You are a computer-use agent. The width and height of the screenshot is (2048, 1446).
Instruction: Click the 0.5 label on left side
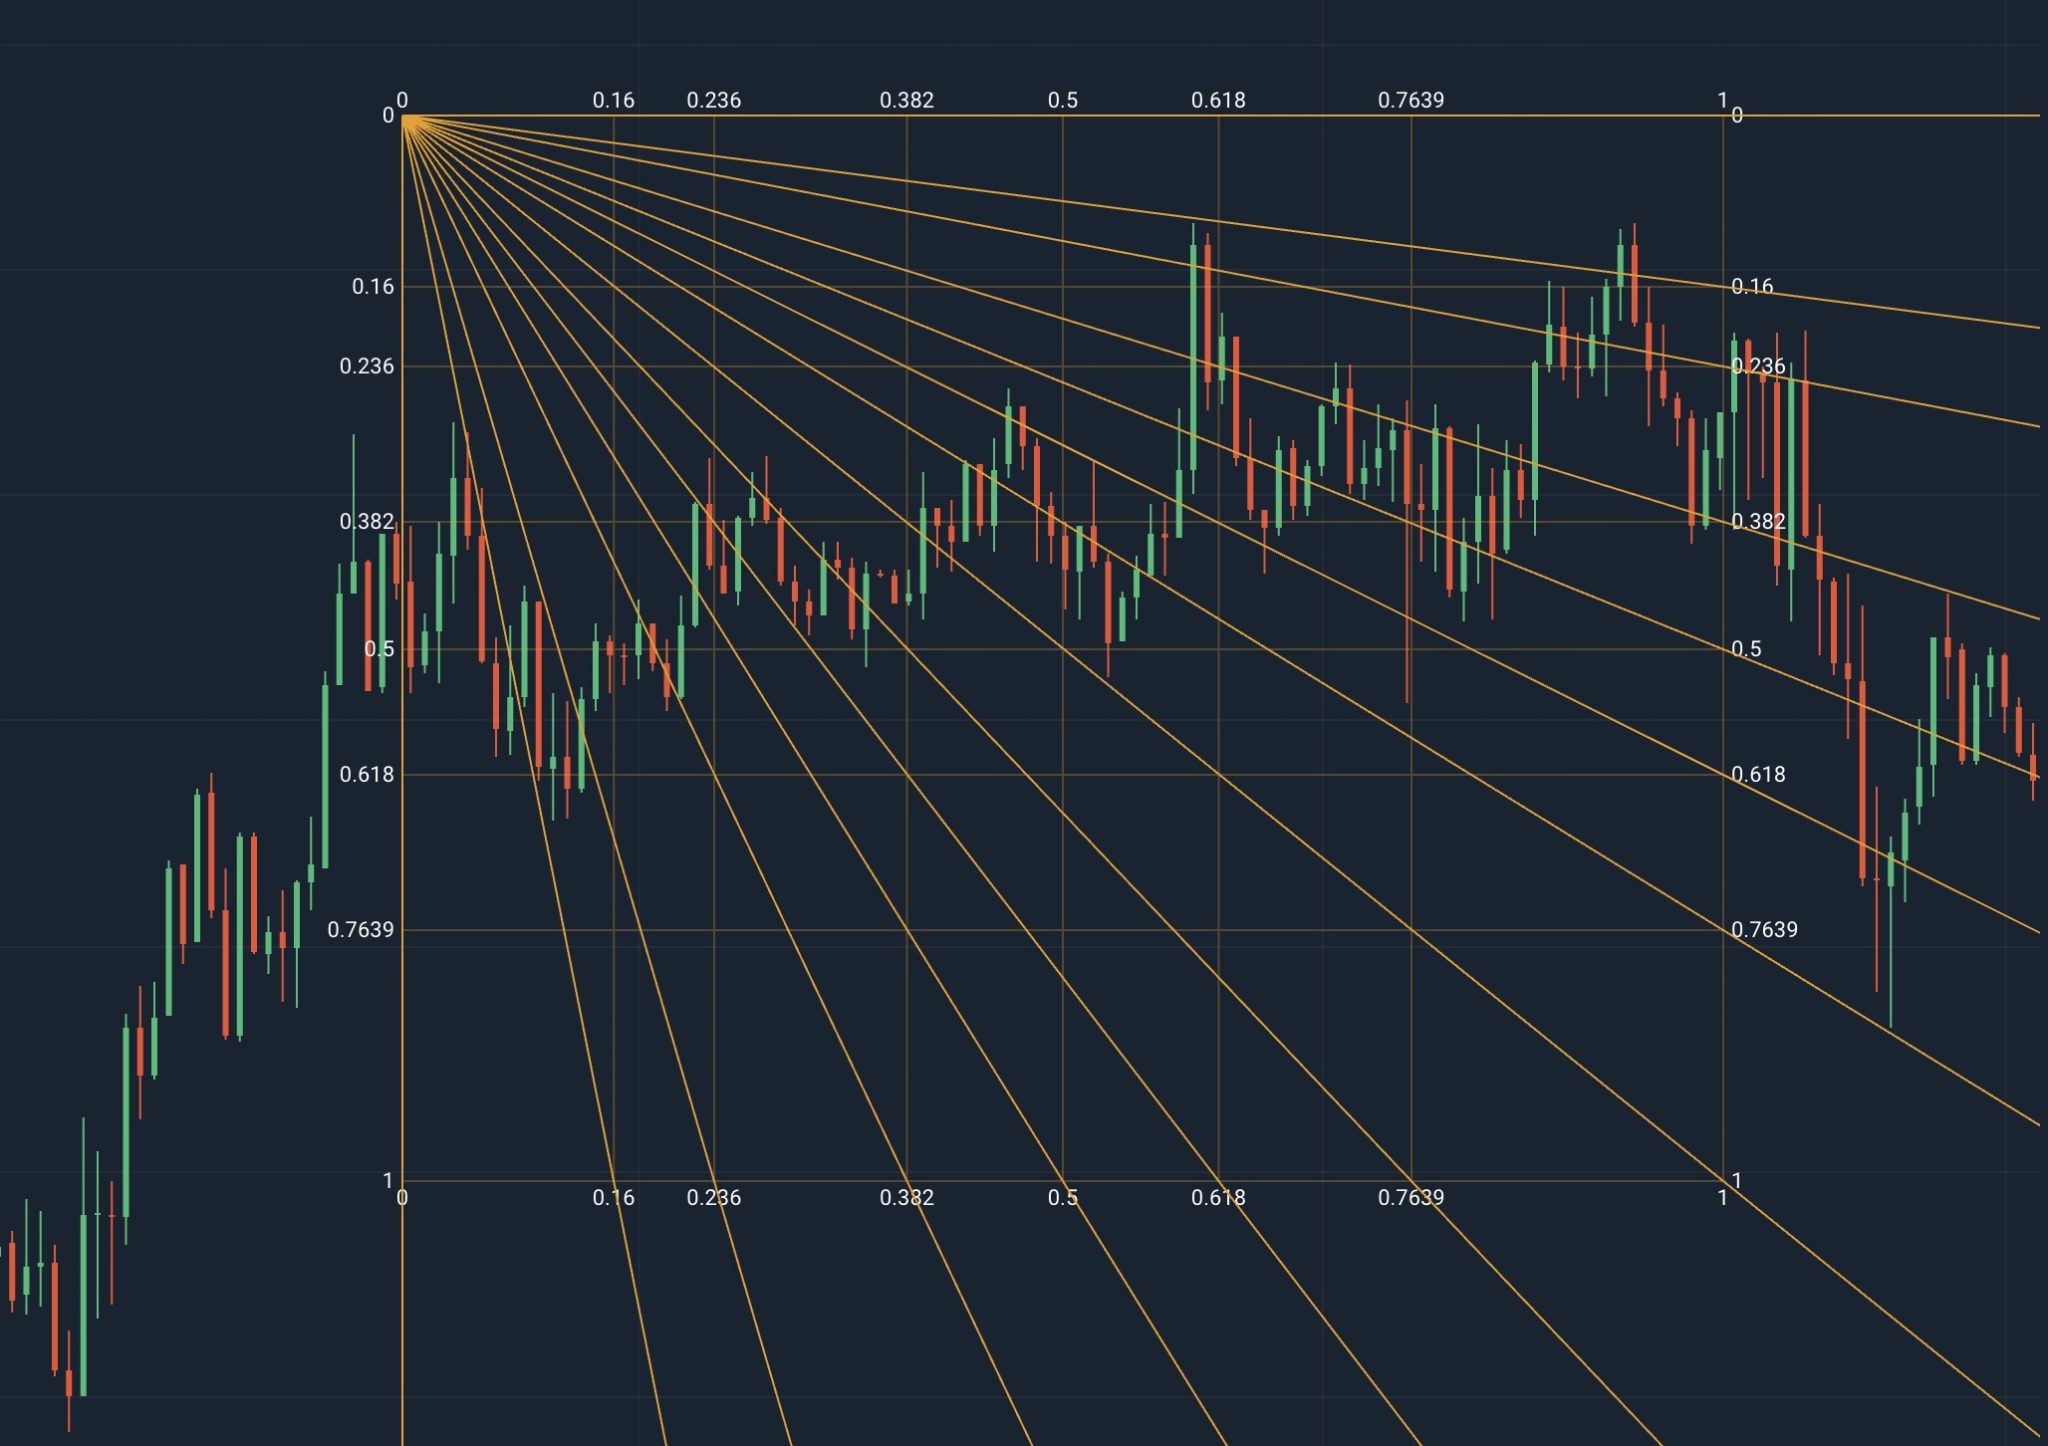coord(379,649)
